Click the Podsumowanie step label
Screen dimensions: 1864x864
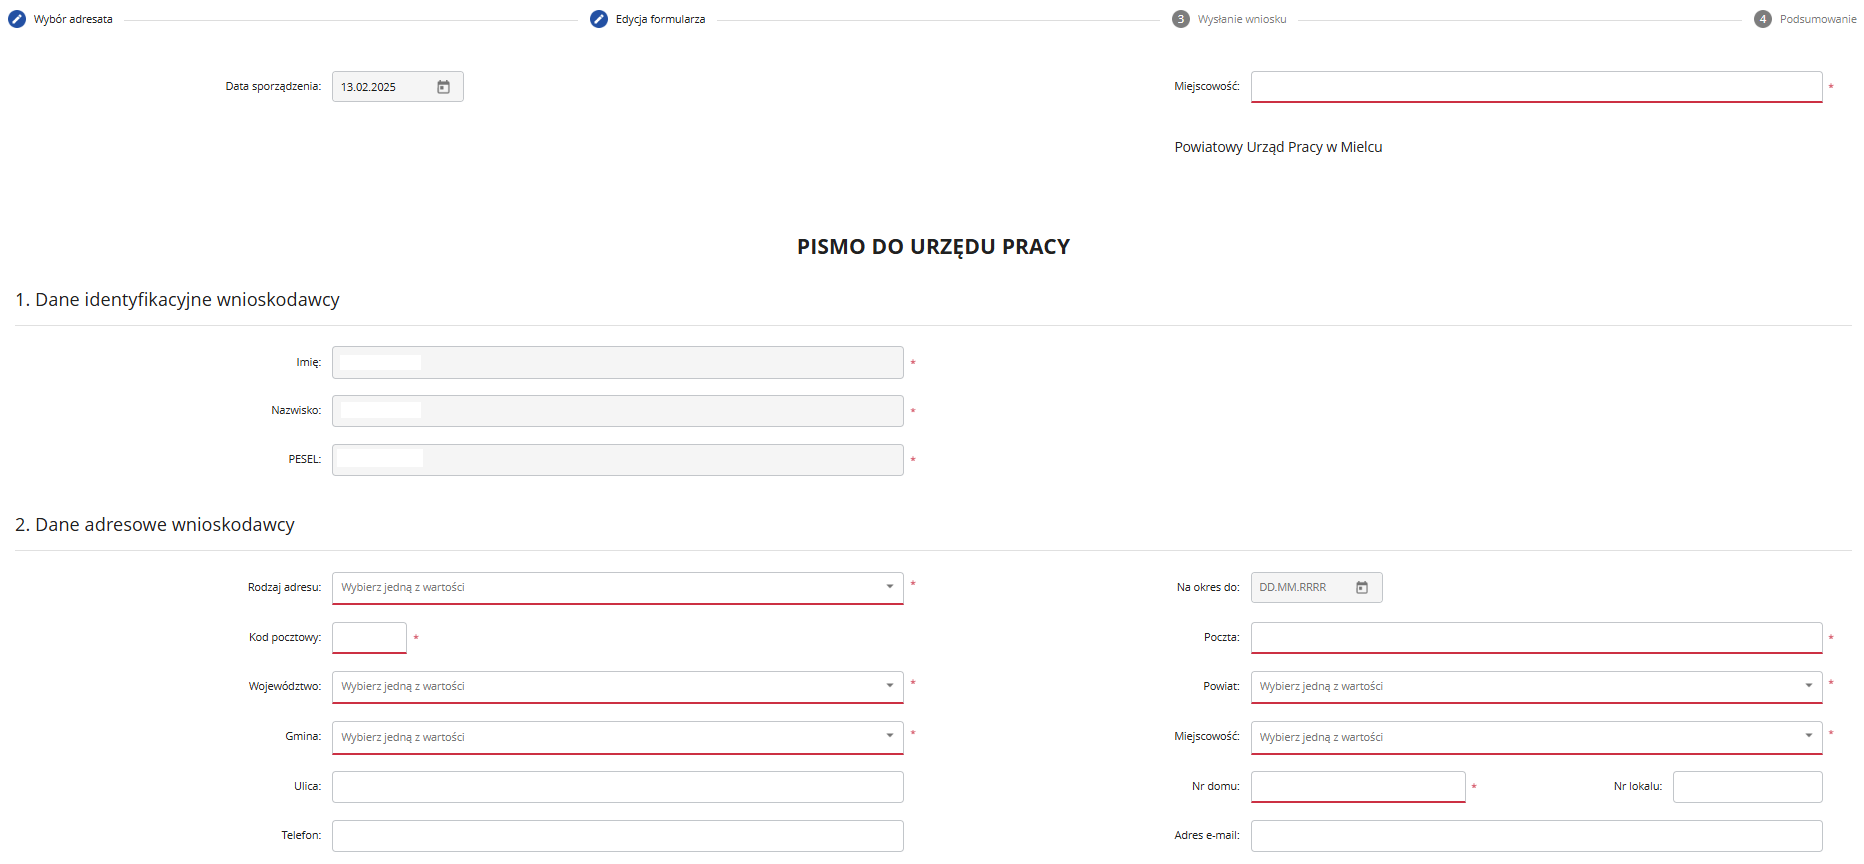pos(1818,19)
